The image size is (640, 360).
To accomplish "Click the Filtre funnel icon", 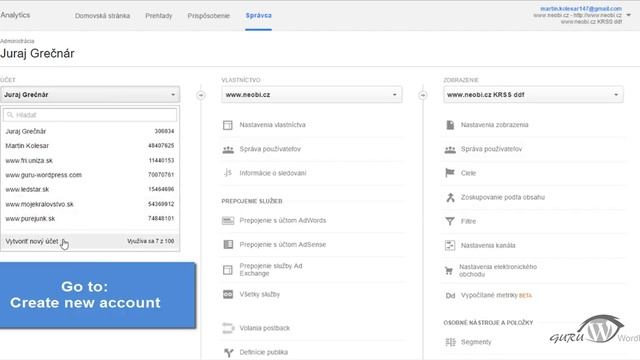I will click(450, 221).
